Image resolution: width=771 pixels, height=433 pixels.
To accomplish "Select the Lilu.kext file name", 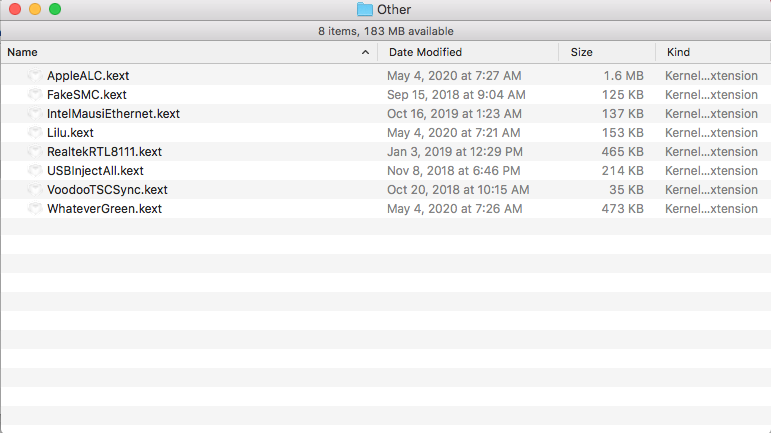I will (70, 133).
